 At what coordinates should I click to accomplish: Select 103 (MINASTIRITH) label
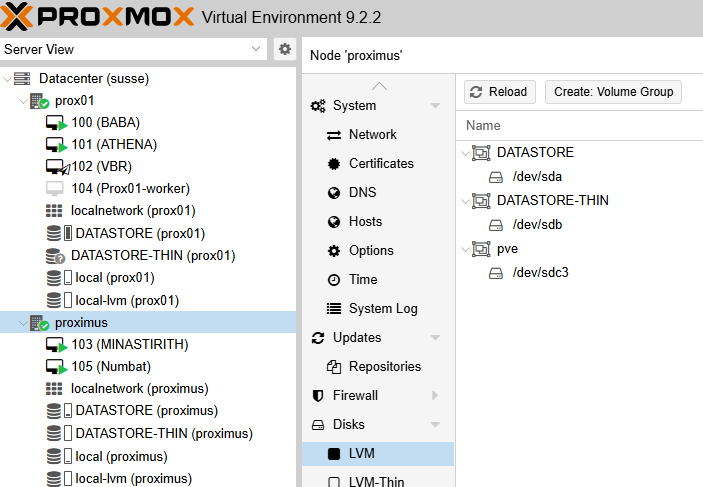(130, 344)
